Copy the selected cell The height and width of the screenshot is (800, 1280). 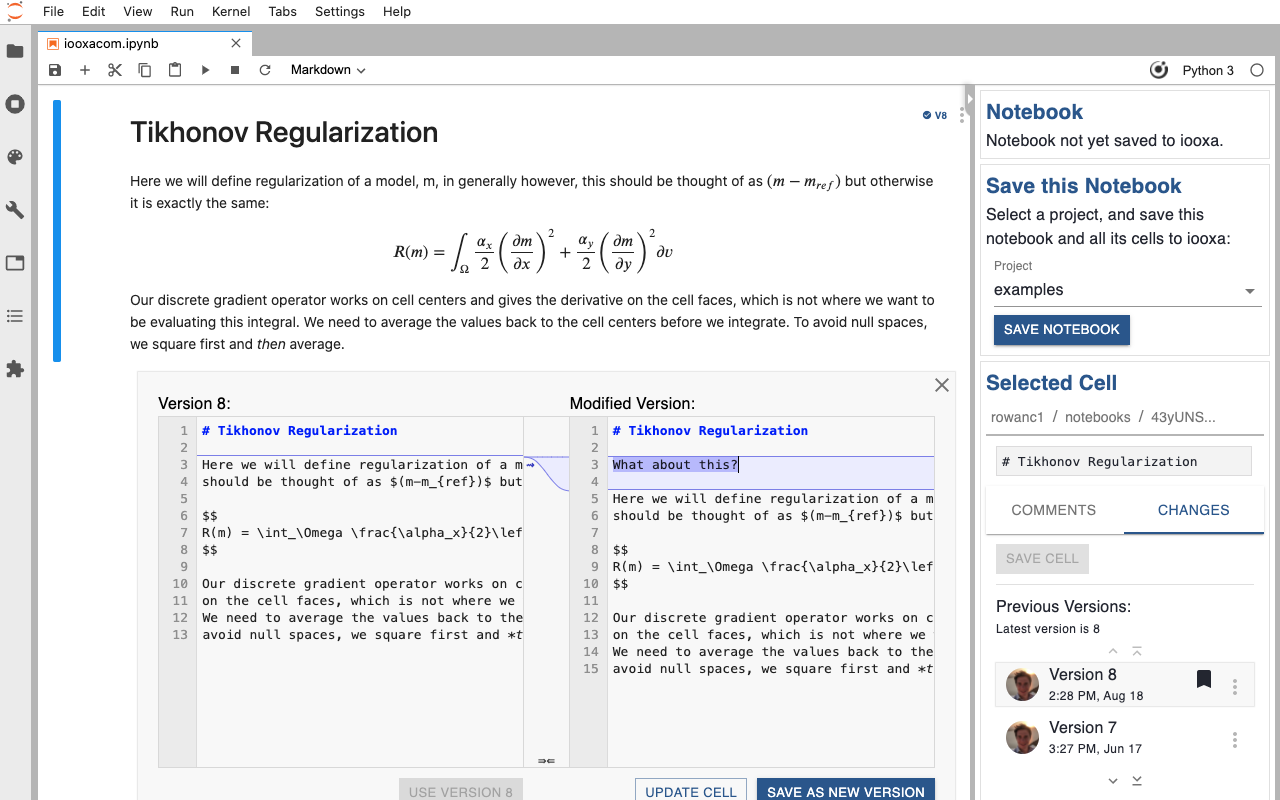point(144,70)
